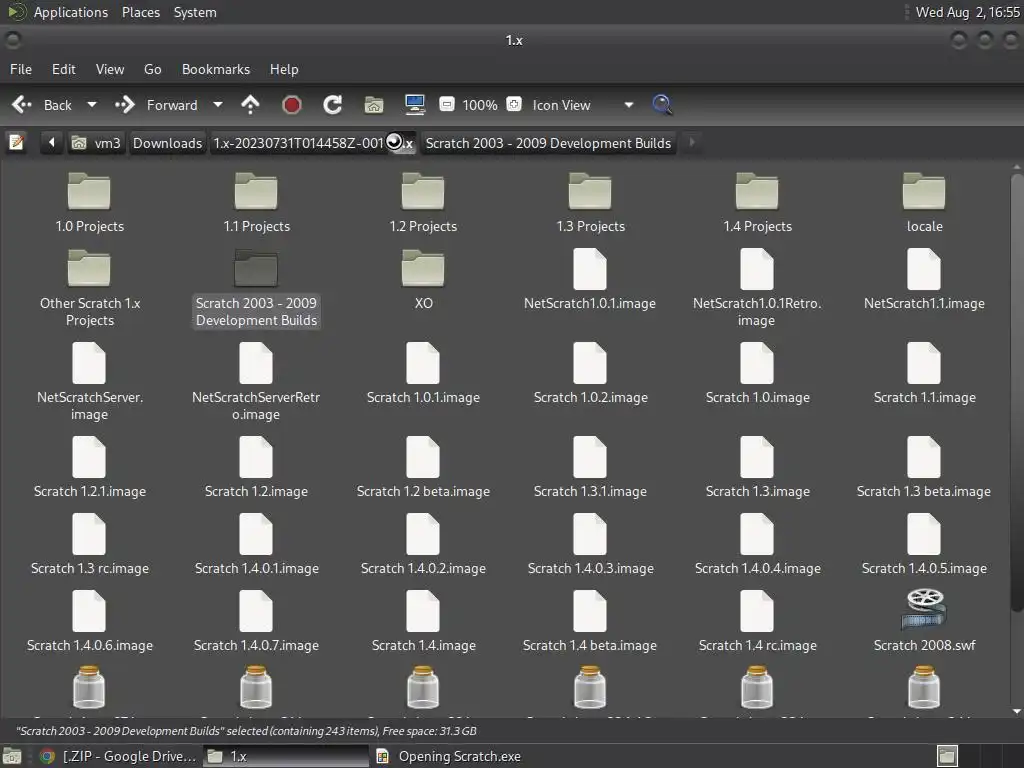Open the Back history dropdown arrow
The image size is (1024, 768).
[x=92, y=104]
